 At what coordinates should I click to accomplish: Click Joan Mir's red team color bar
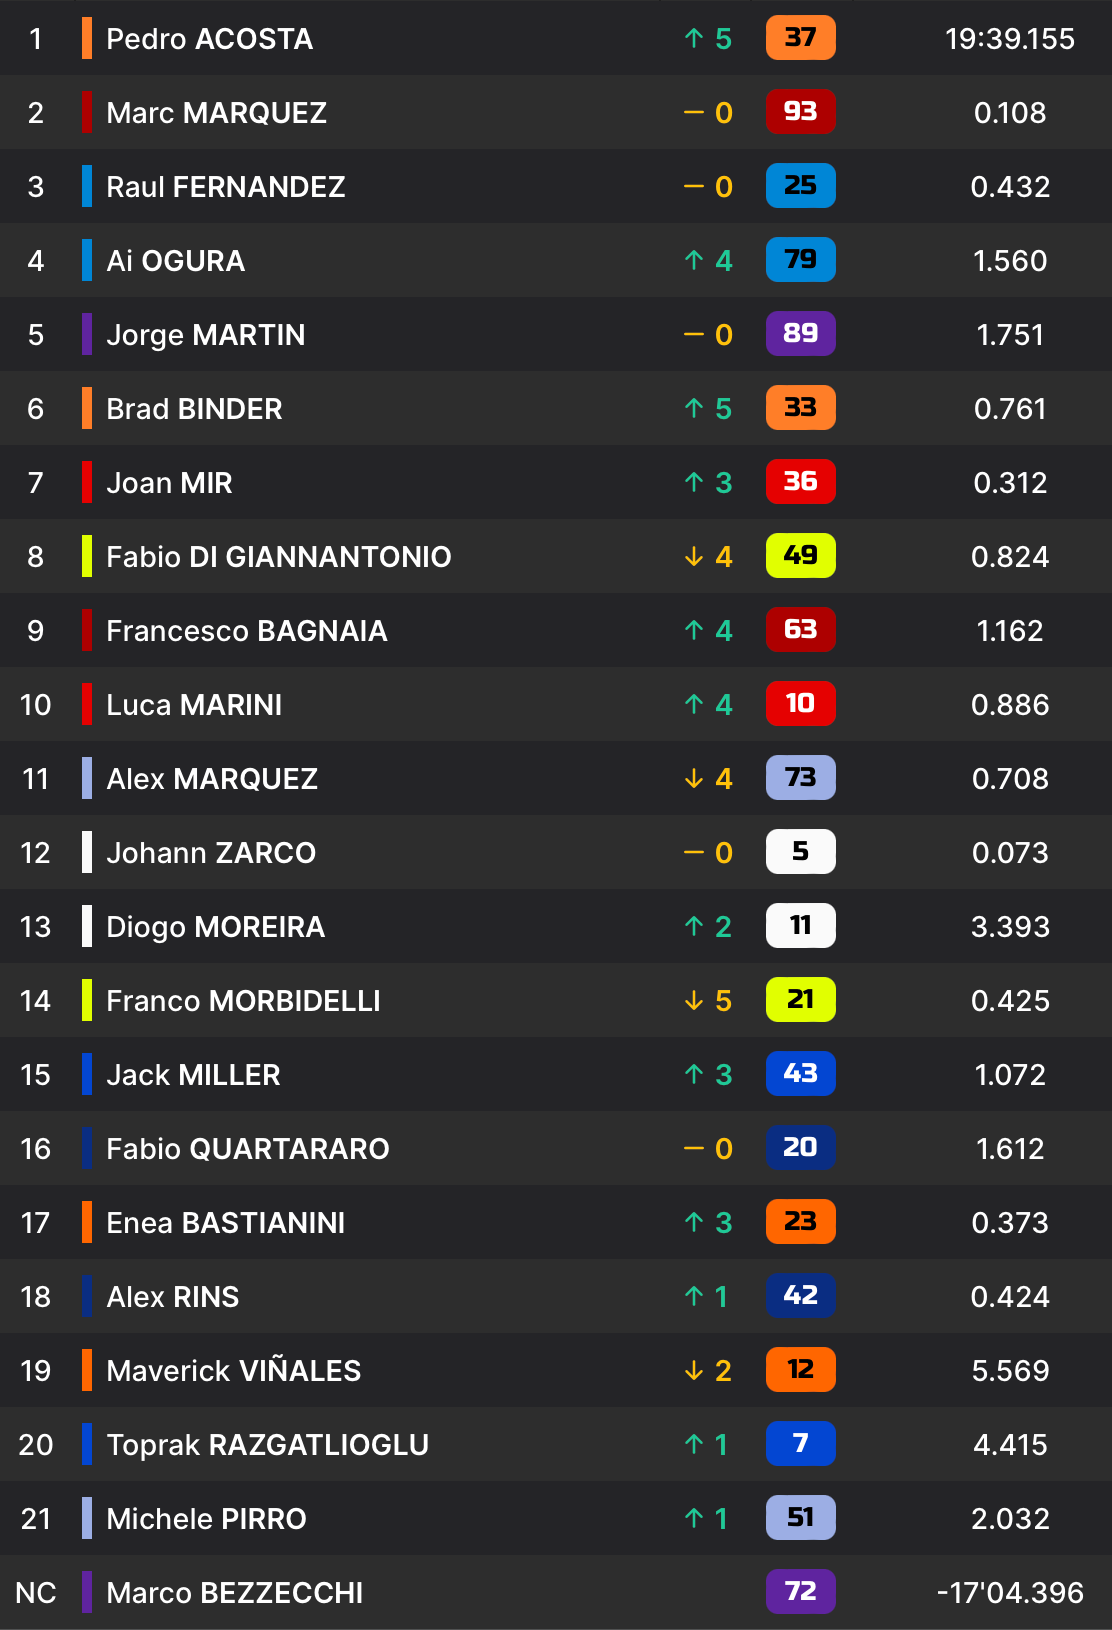tap(87, 482)
